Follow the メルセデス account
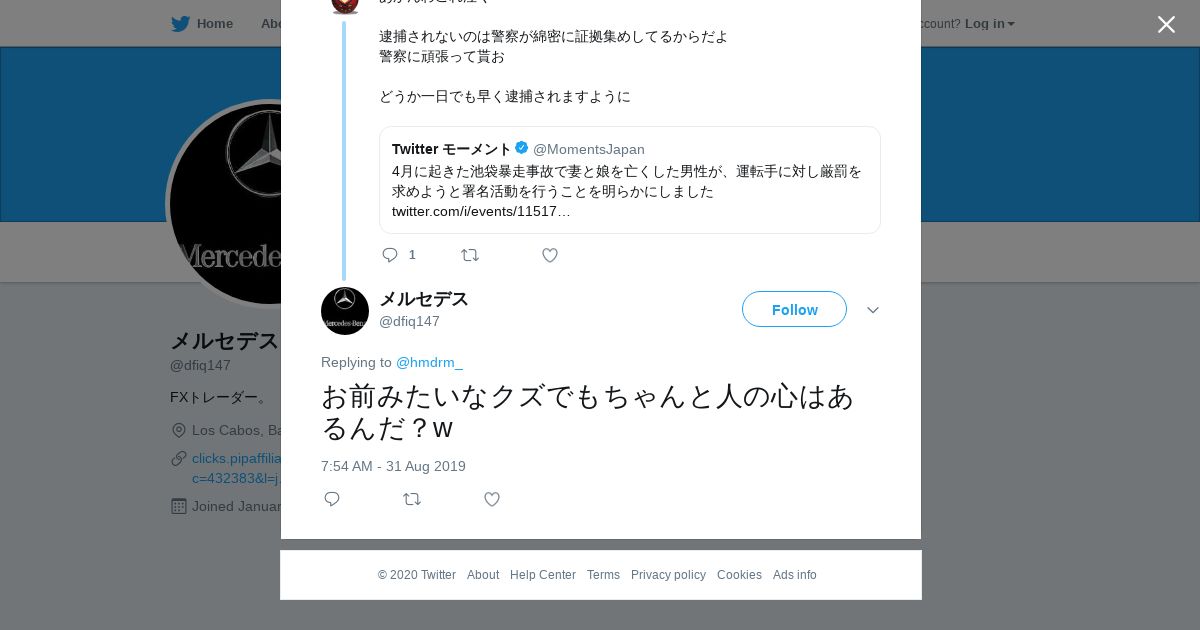Screen dimensions: 1200x630 click(794, 310)
